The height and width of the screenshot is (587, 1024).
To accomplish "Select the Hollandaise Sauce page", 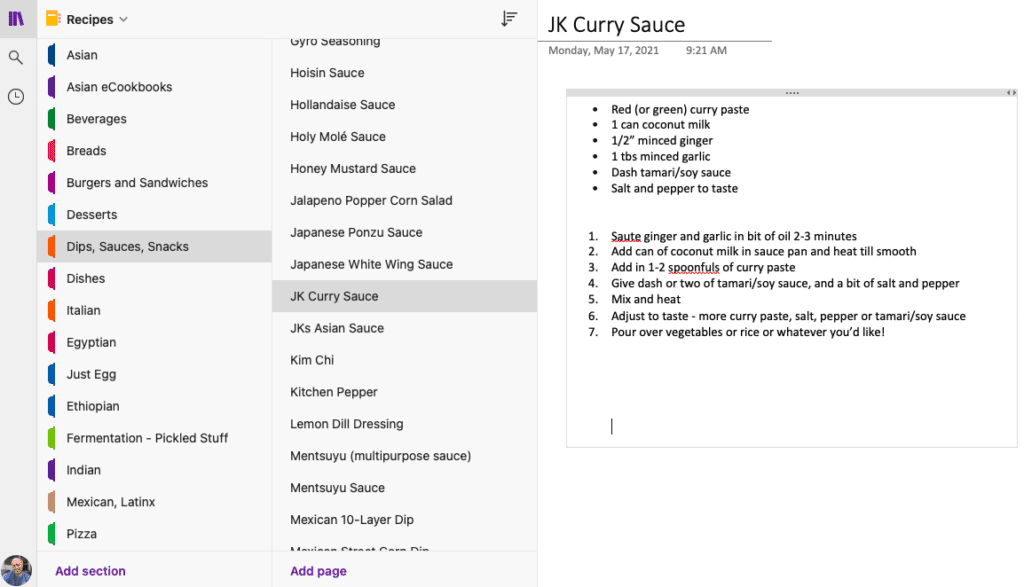I will pos(342,105).
